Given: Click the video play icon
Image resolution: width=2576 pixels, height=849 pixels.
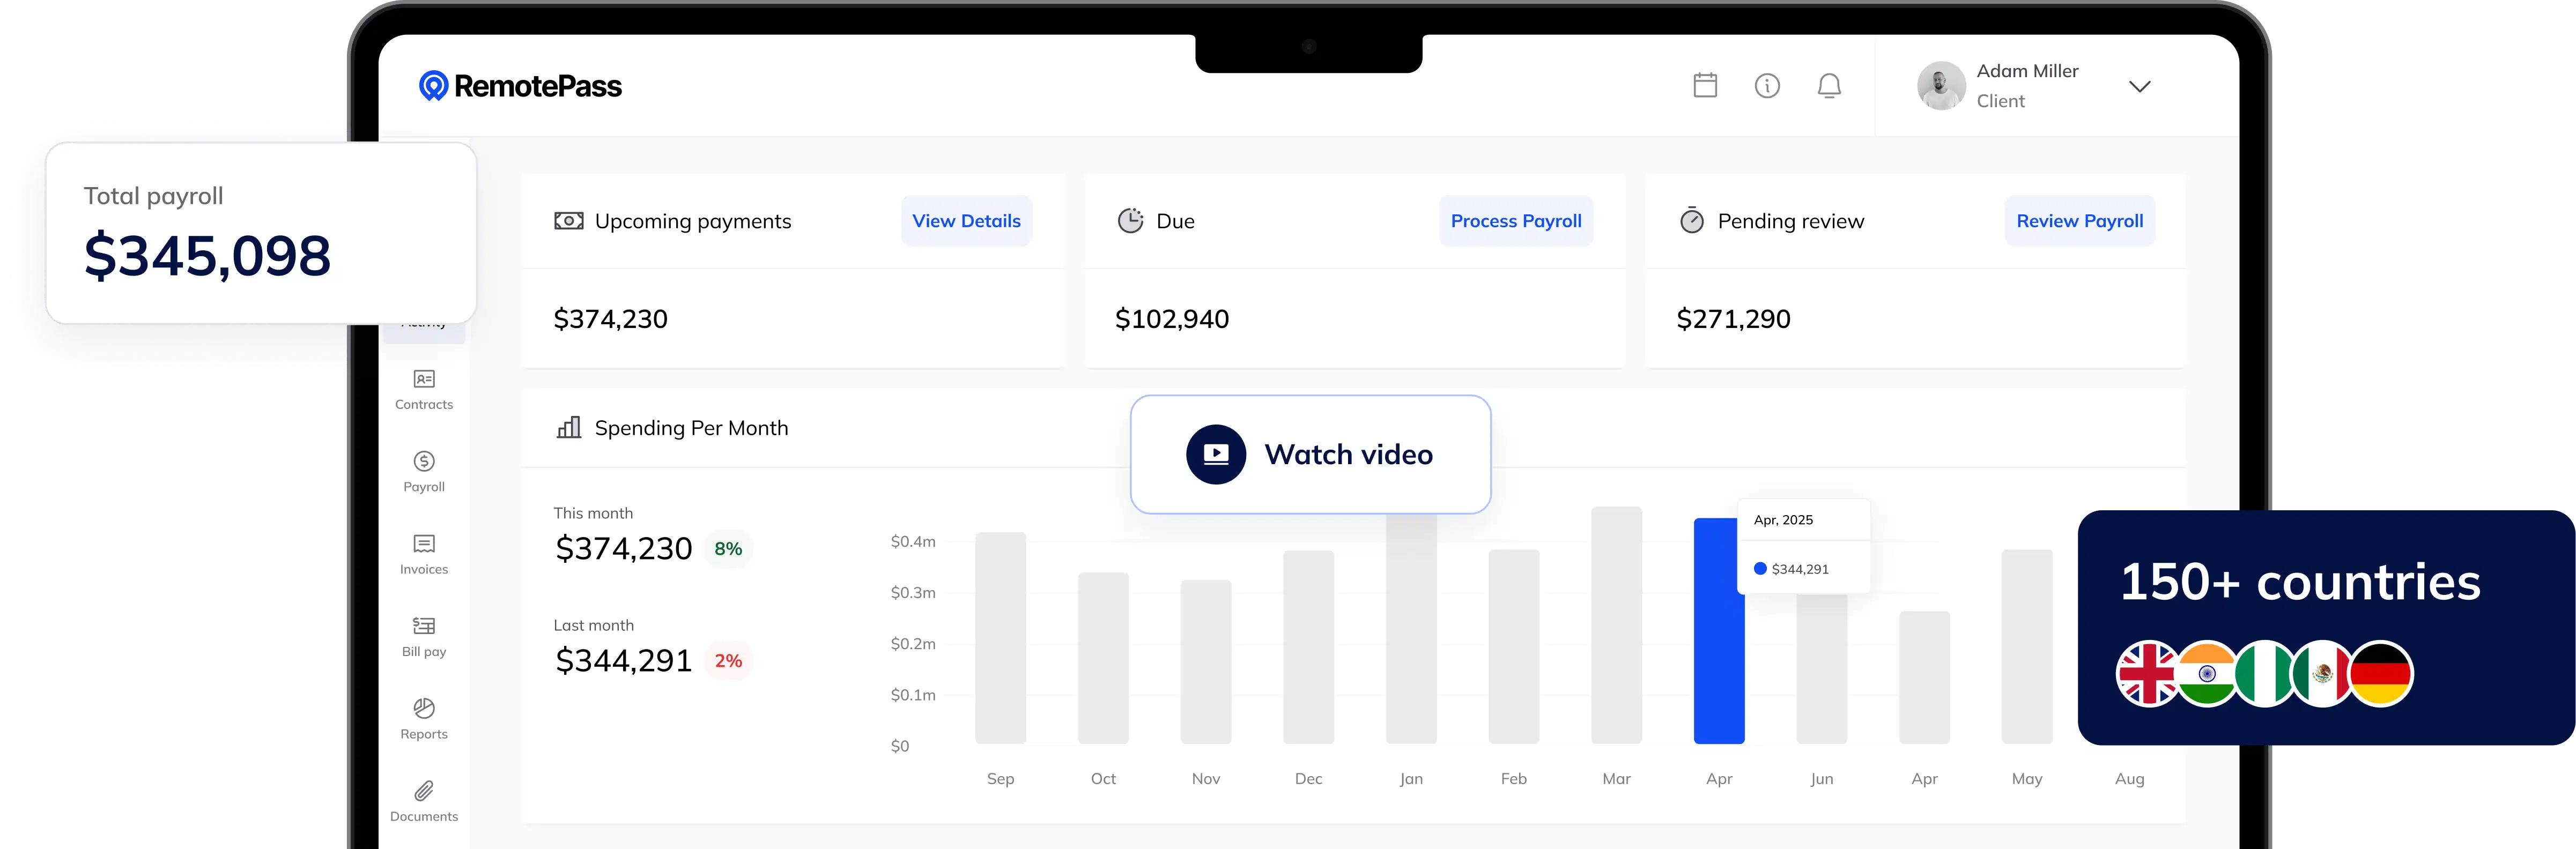Looking at the screenshot, I should click(1216, 455).
